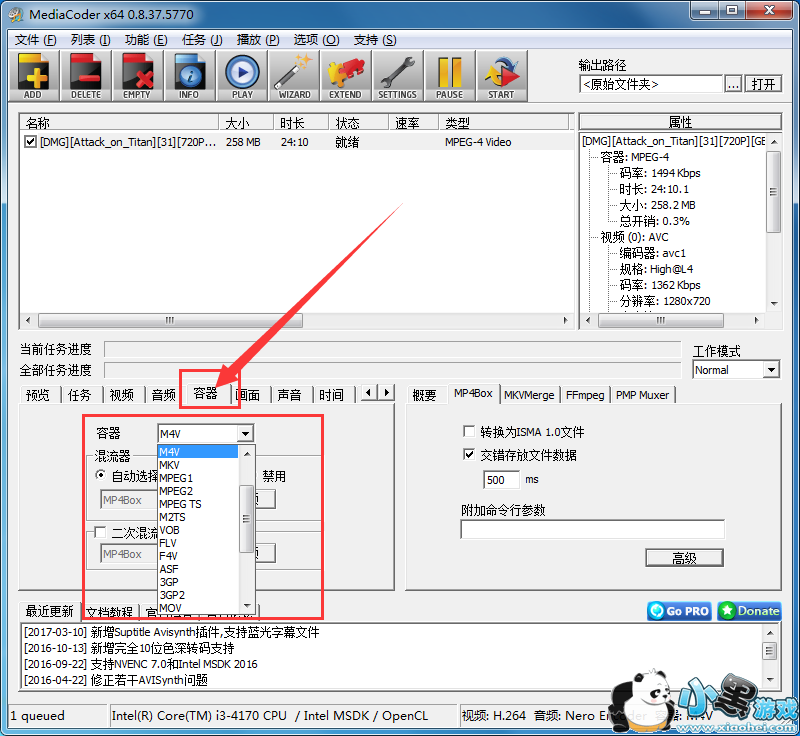Switch to the MKVMerge tab
Screen dimensions: 800x736
pyautogui.click(x=529, y=395)
